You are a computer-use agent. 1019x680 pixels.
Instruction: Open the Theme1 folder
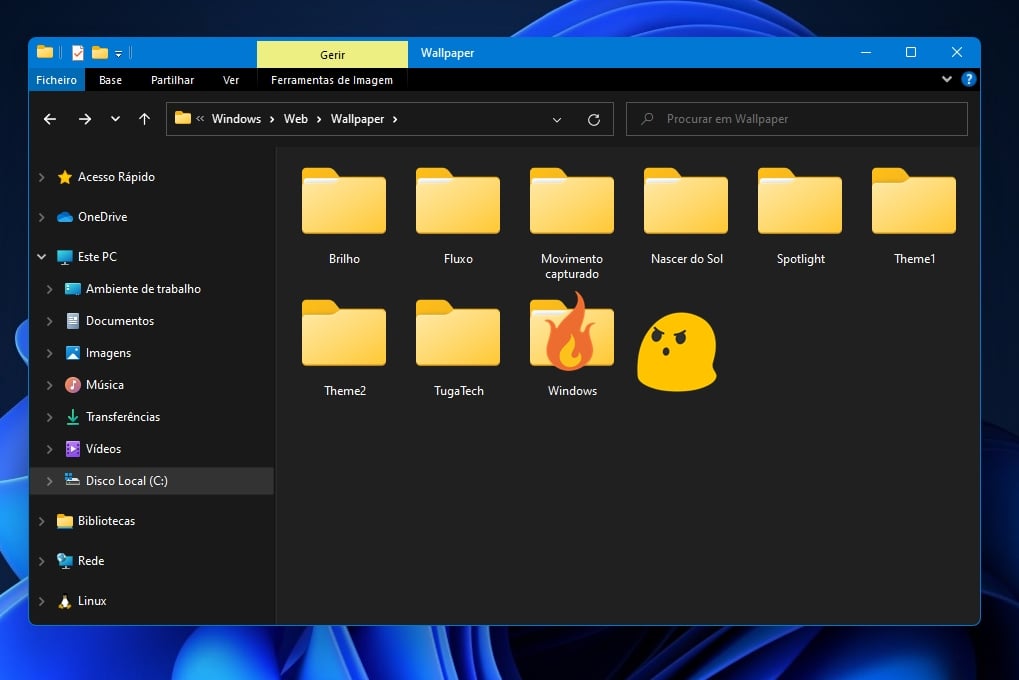click(914, 215)
